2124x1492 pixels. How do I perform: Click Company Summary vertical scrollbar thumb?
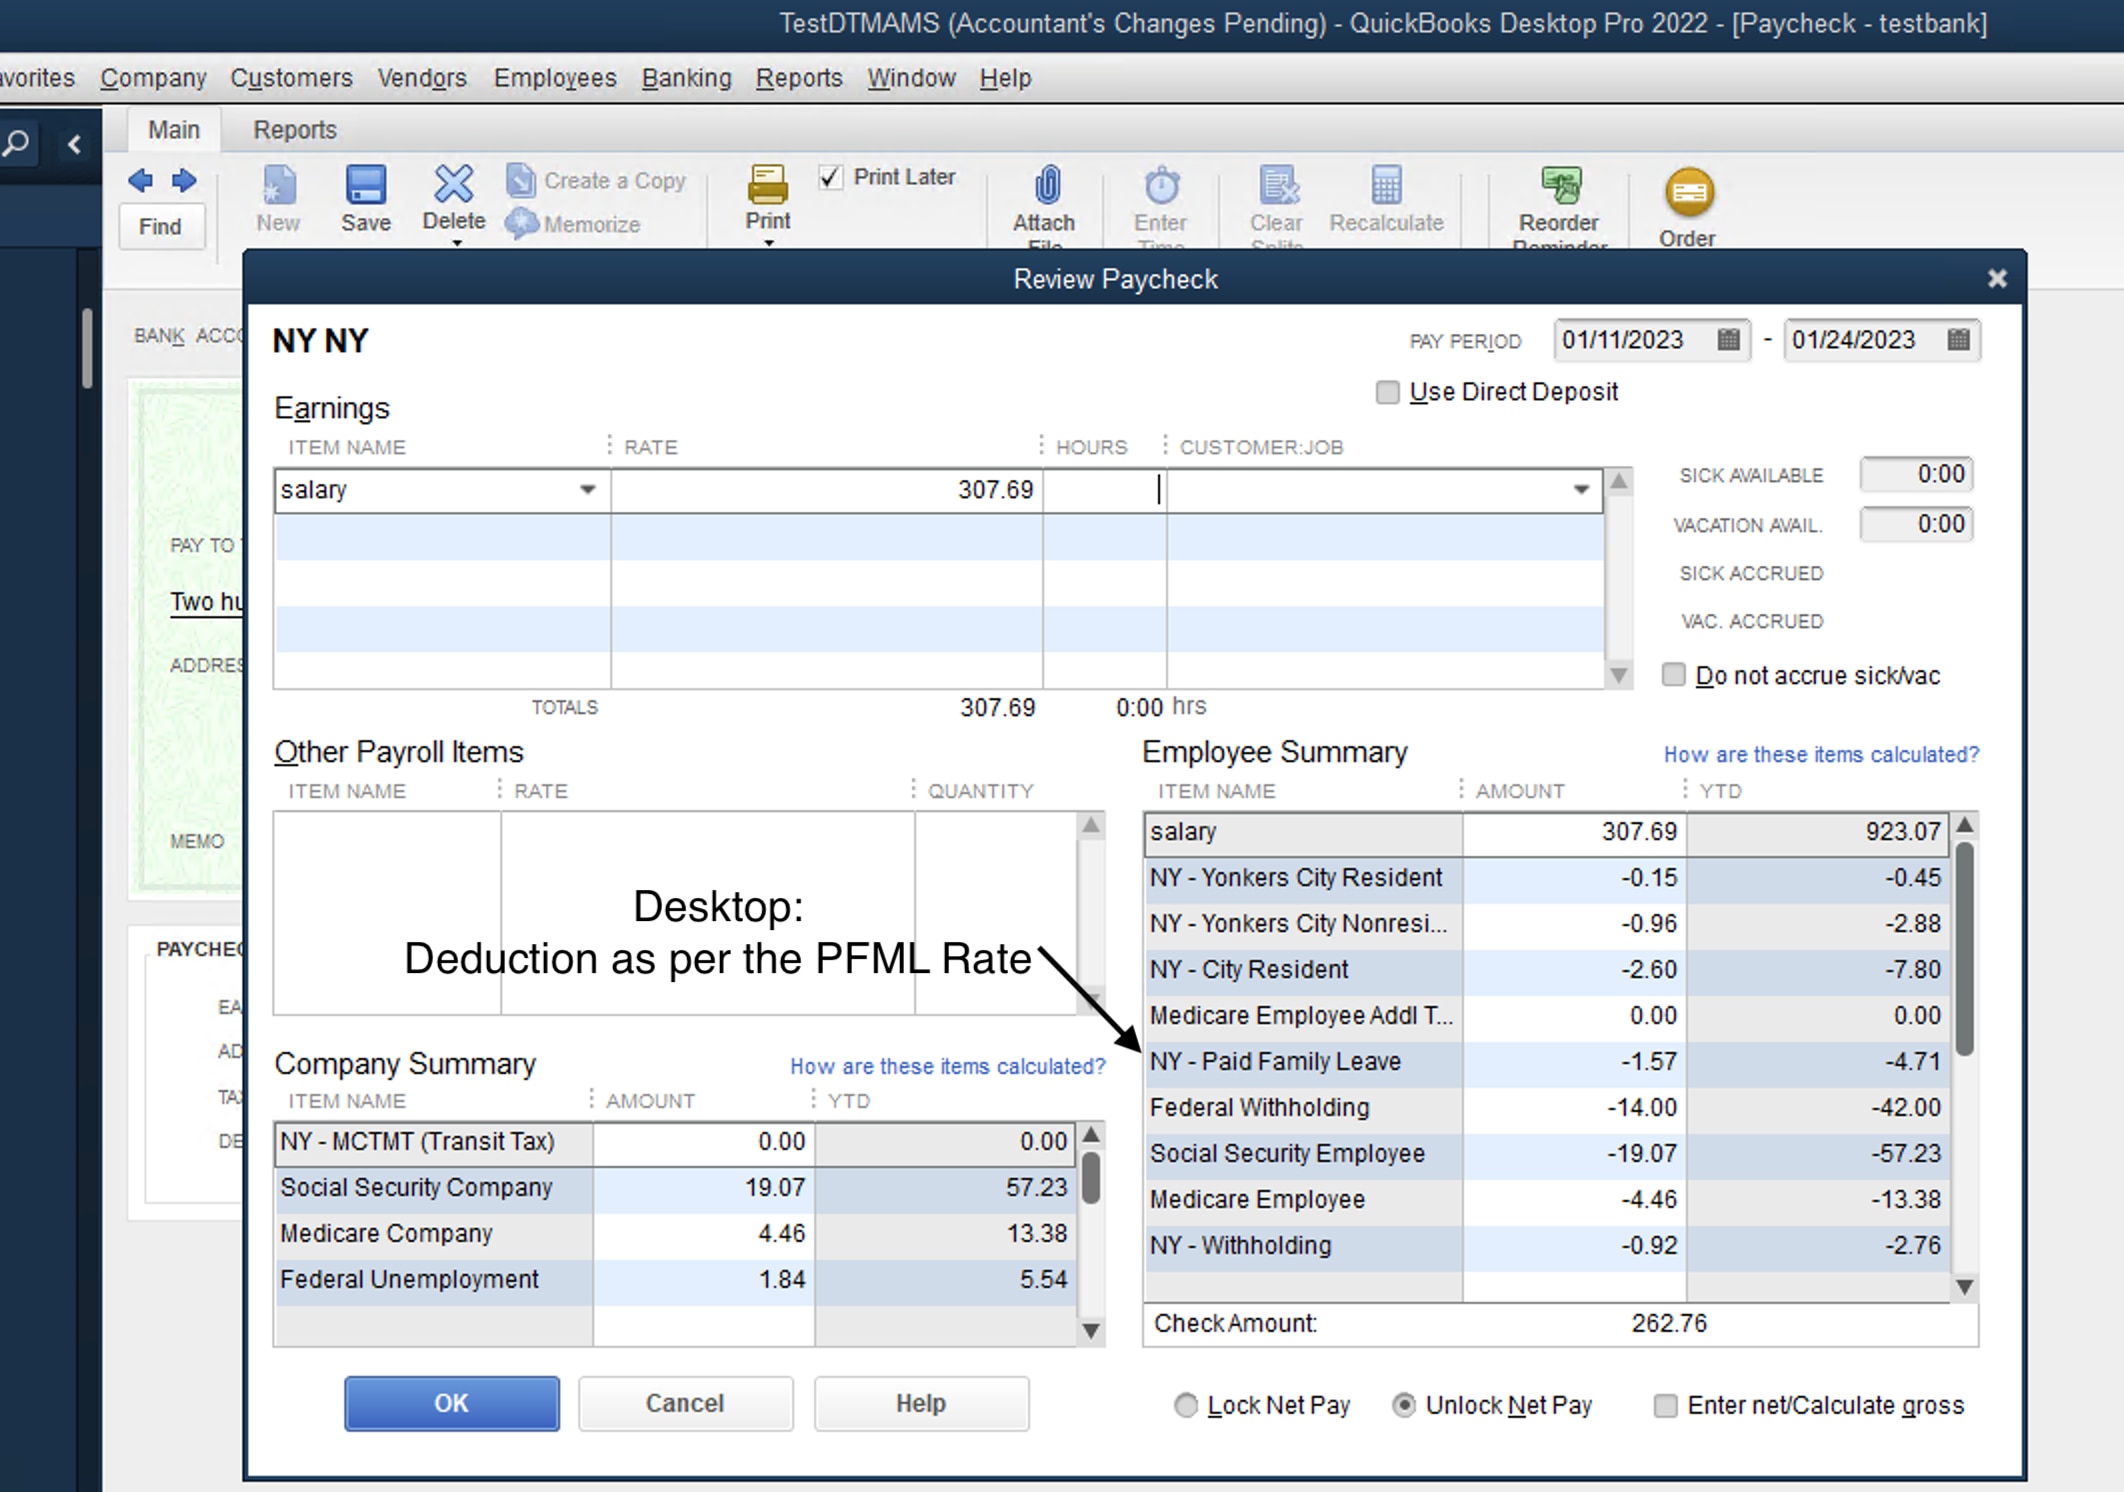click(1092, 1178)
